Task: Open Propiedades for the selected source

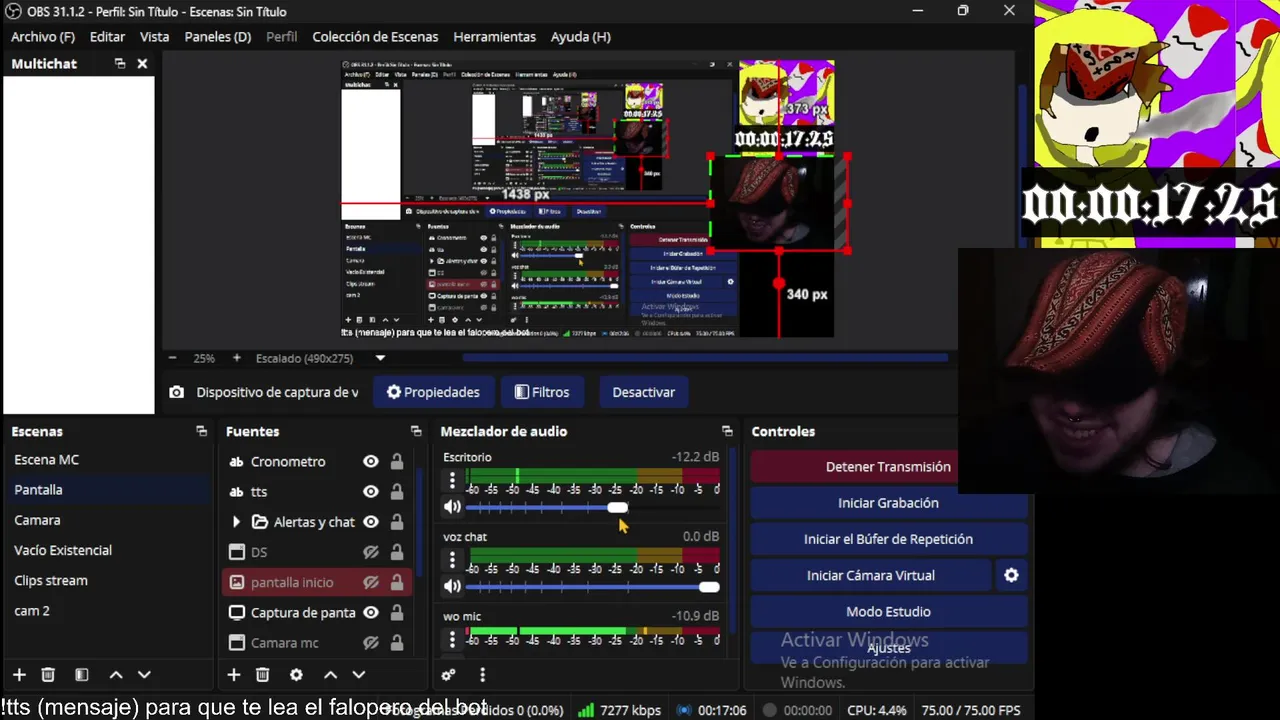Action: (x=433, y=392)
